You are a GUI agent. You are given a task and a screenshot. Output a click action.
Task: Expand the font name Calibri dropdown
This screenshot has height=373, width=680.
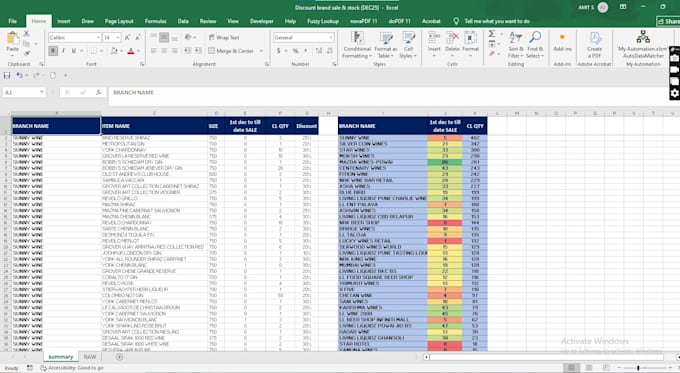tap(98, 38)
